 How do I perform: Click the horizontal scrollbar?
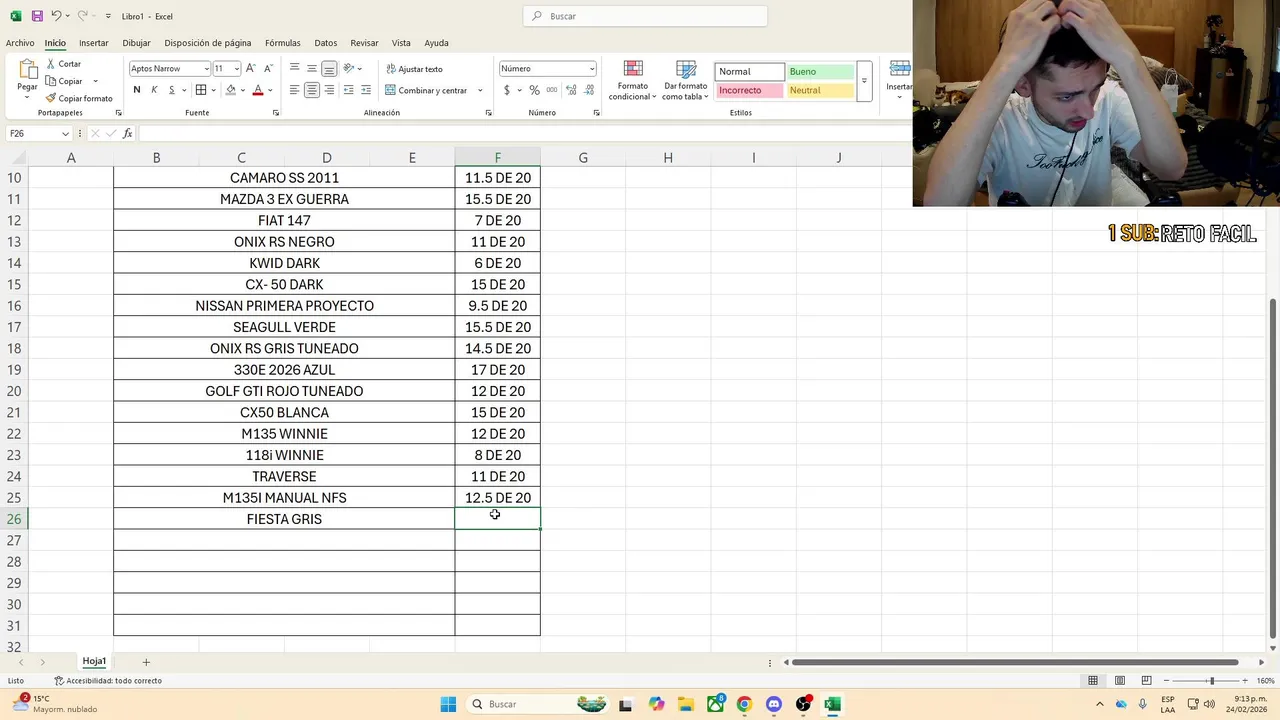1015,662
